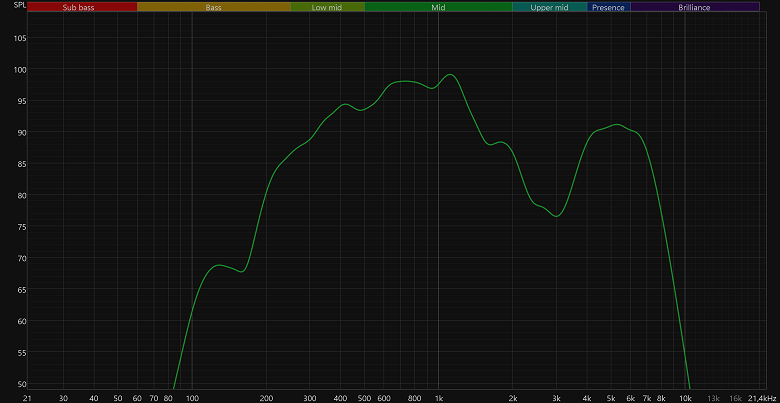Select the Bass frequency band

pos(214,7)
